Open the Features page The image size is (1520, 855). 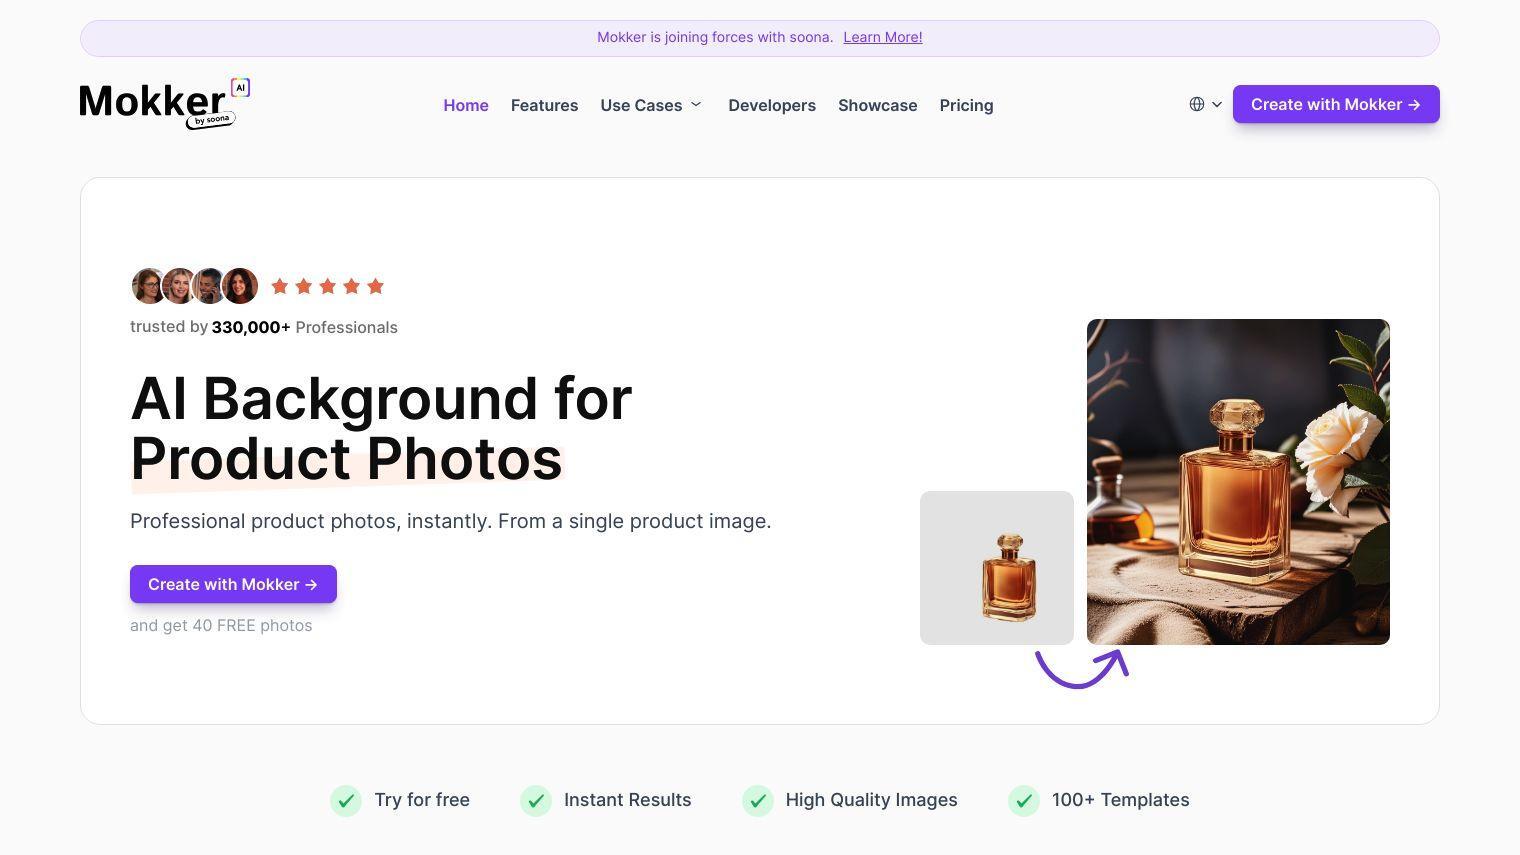coord(544,105)
